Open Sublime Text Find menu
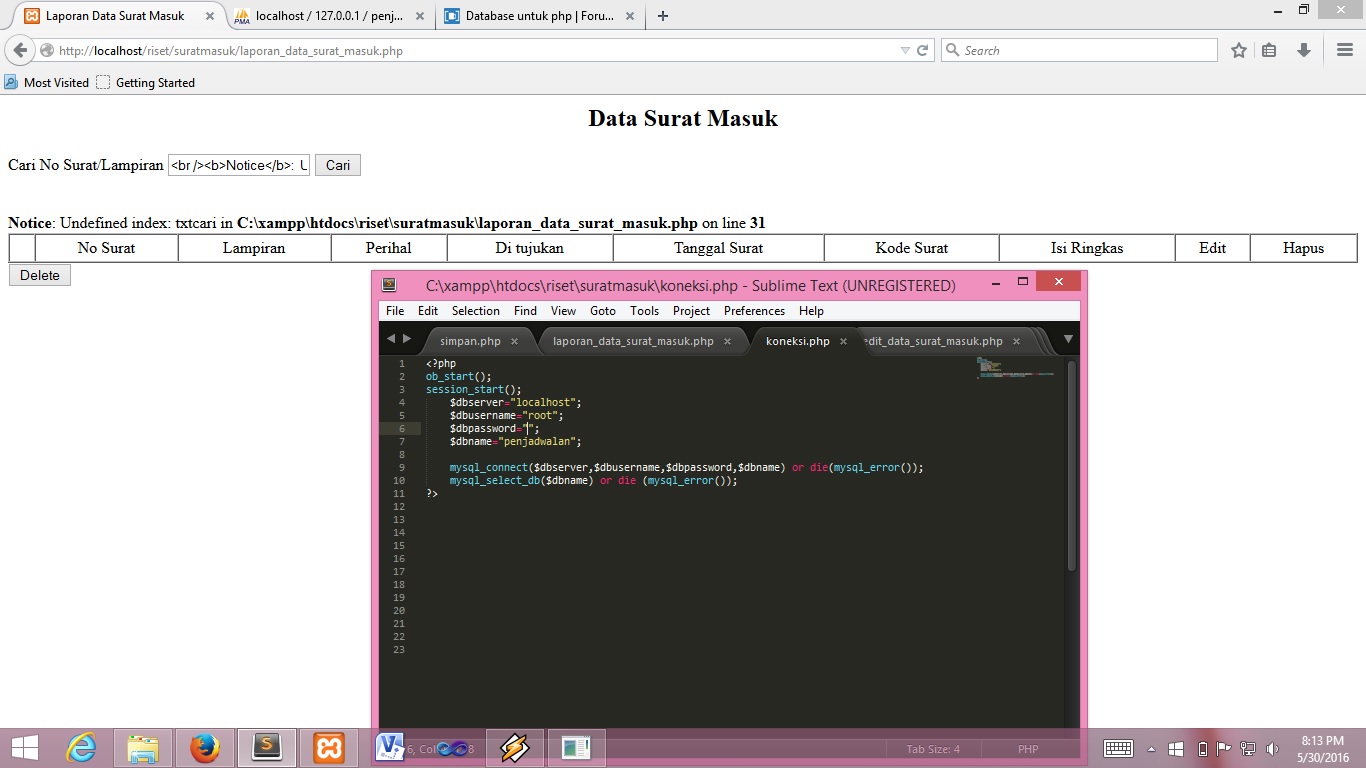The height and width of the screenshot is (768, 1366). point(525,311)
